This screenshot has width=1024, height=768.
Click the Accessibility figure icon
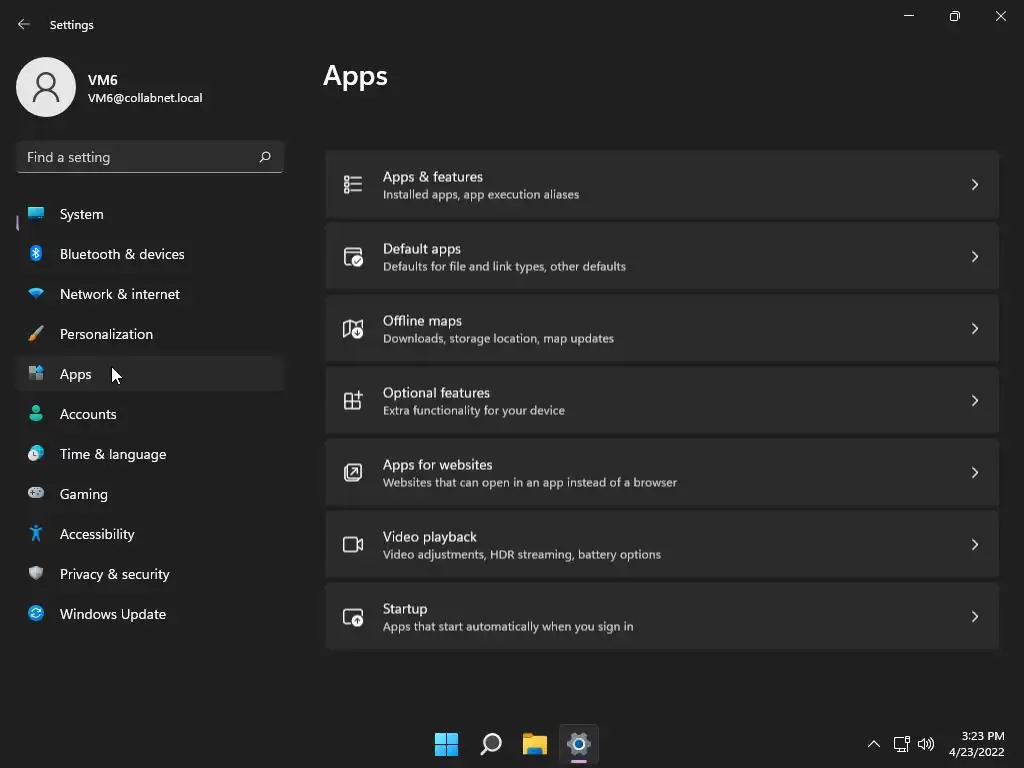tap(36, 534)
